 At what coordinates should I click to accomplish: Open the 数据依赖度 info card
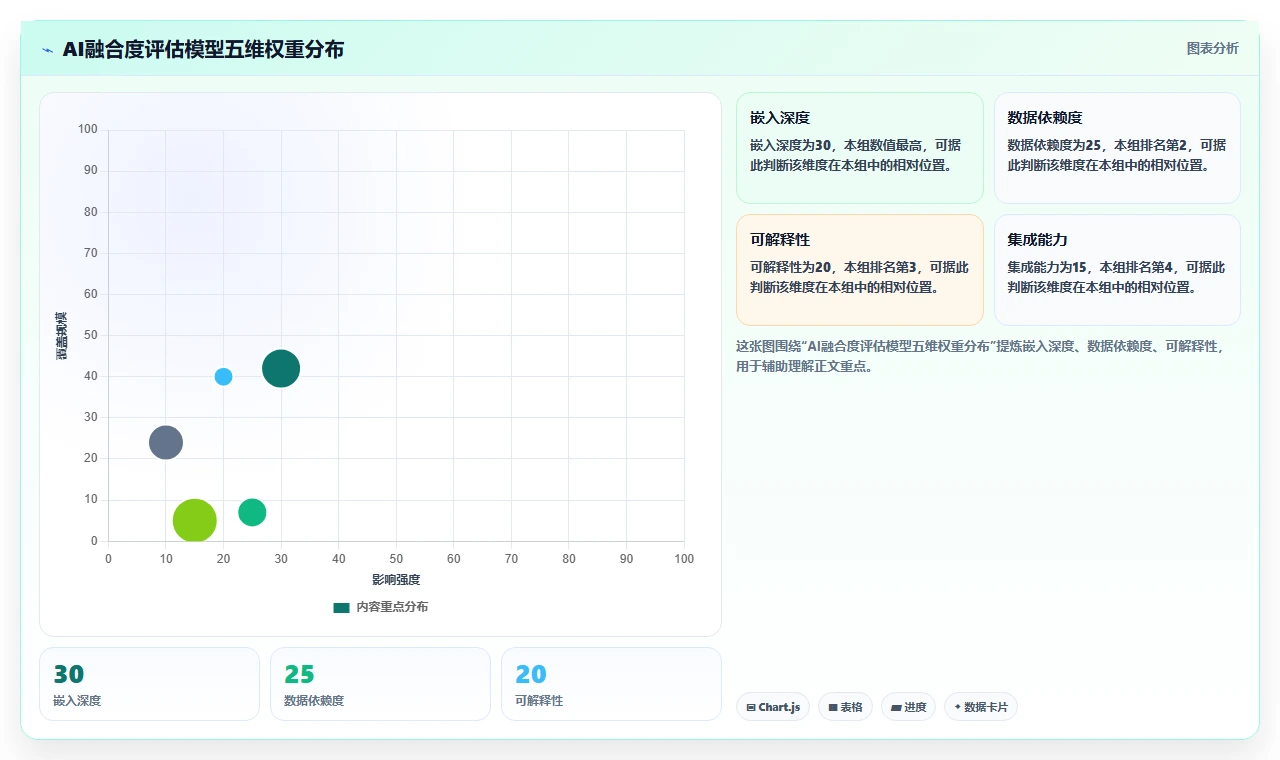tap(1117, 148)
